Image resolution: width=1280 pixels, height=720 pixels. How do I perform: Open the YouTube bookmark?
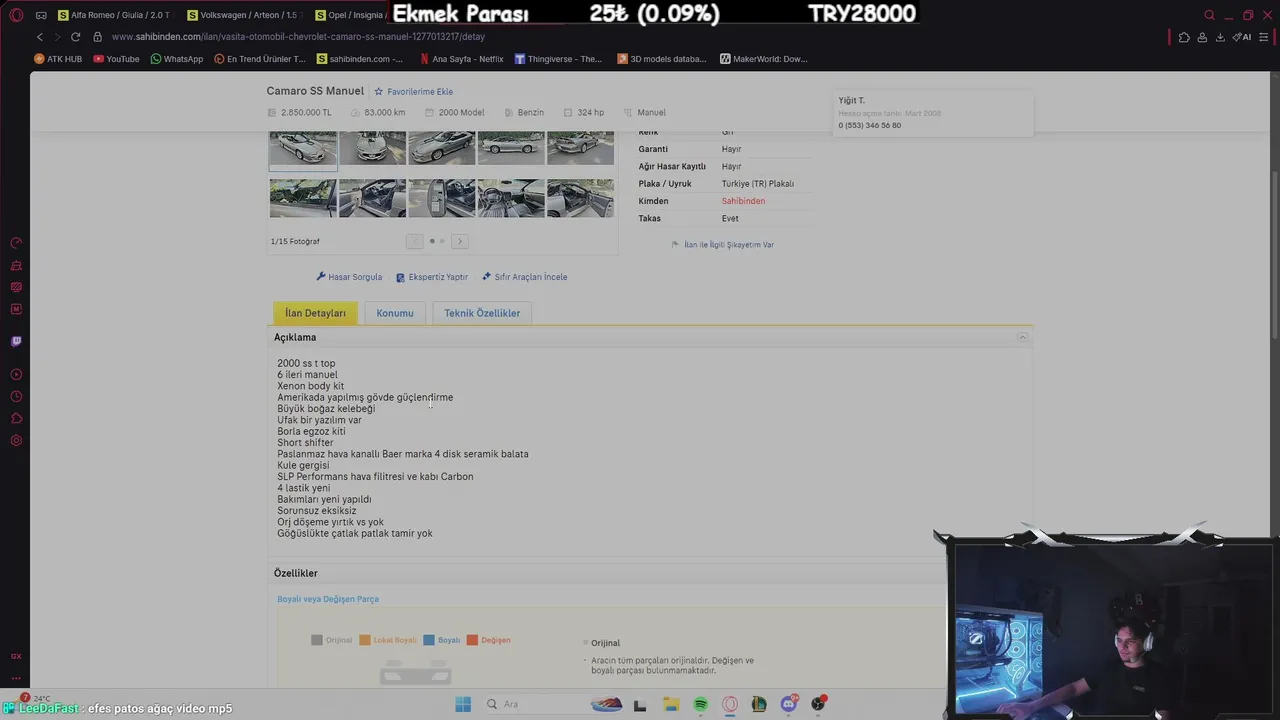click(116, 59)
